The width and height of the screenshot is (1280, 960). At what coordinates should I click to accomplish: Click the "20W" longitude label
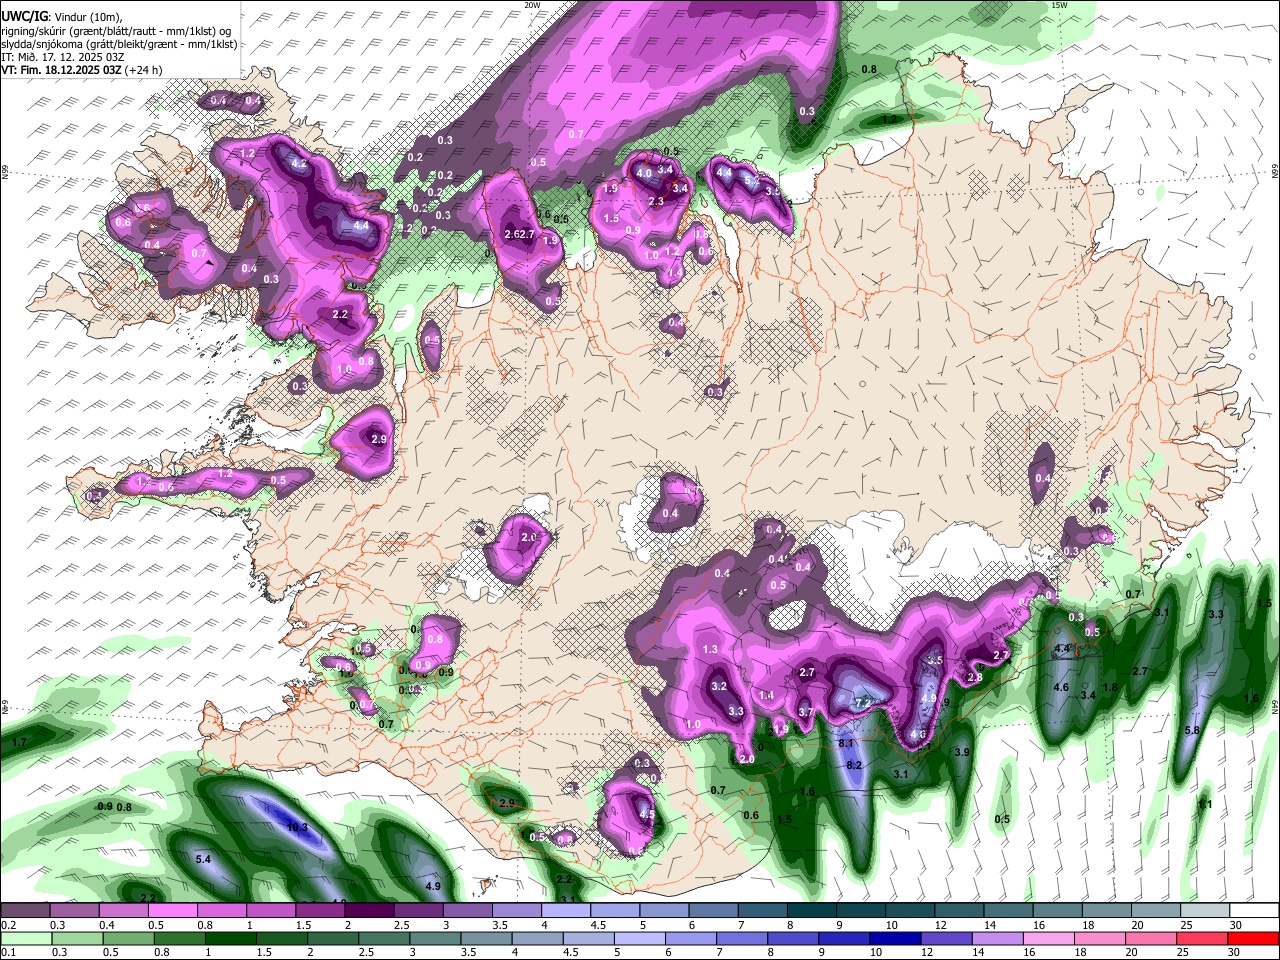pyautogui.click(x=532, y=5)
